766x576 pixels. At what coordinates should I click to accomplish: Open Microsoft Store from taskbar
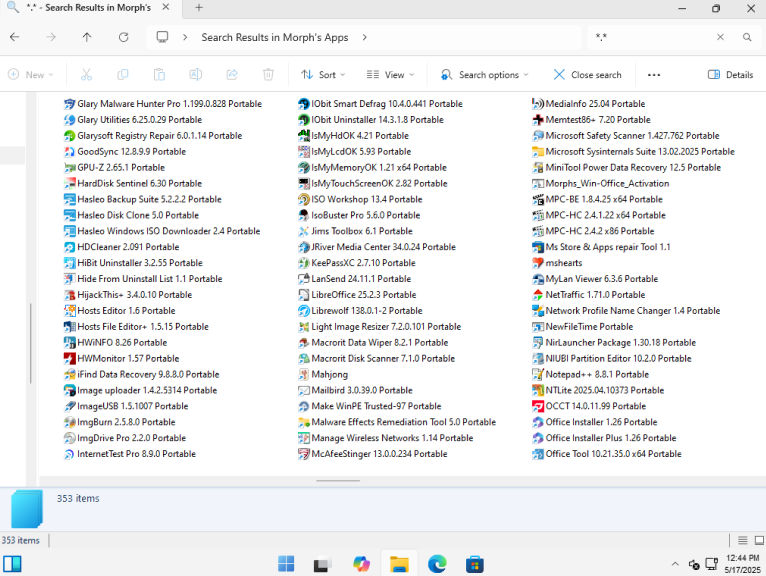[x=474, y=564]
